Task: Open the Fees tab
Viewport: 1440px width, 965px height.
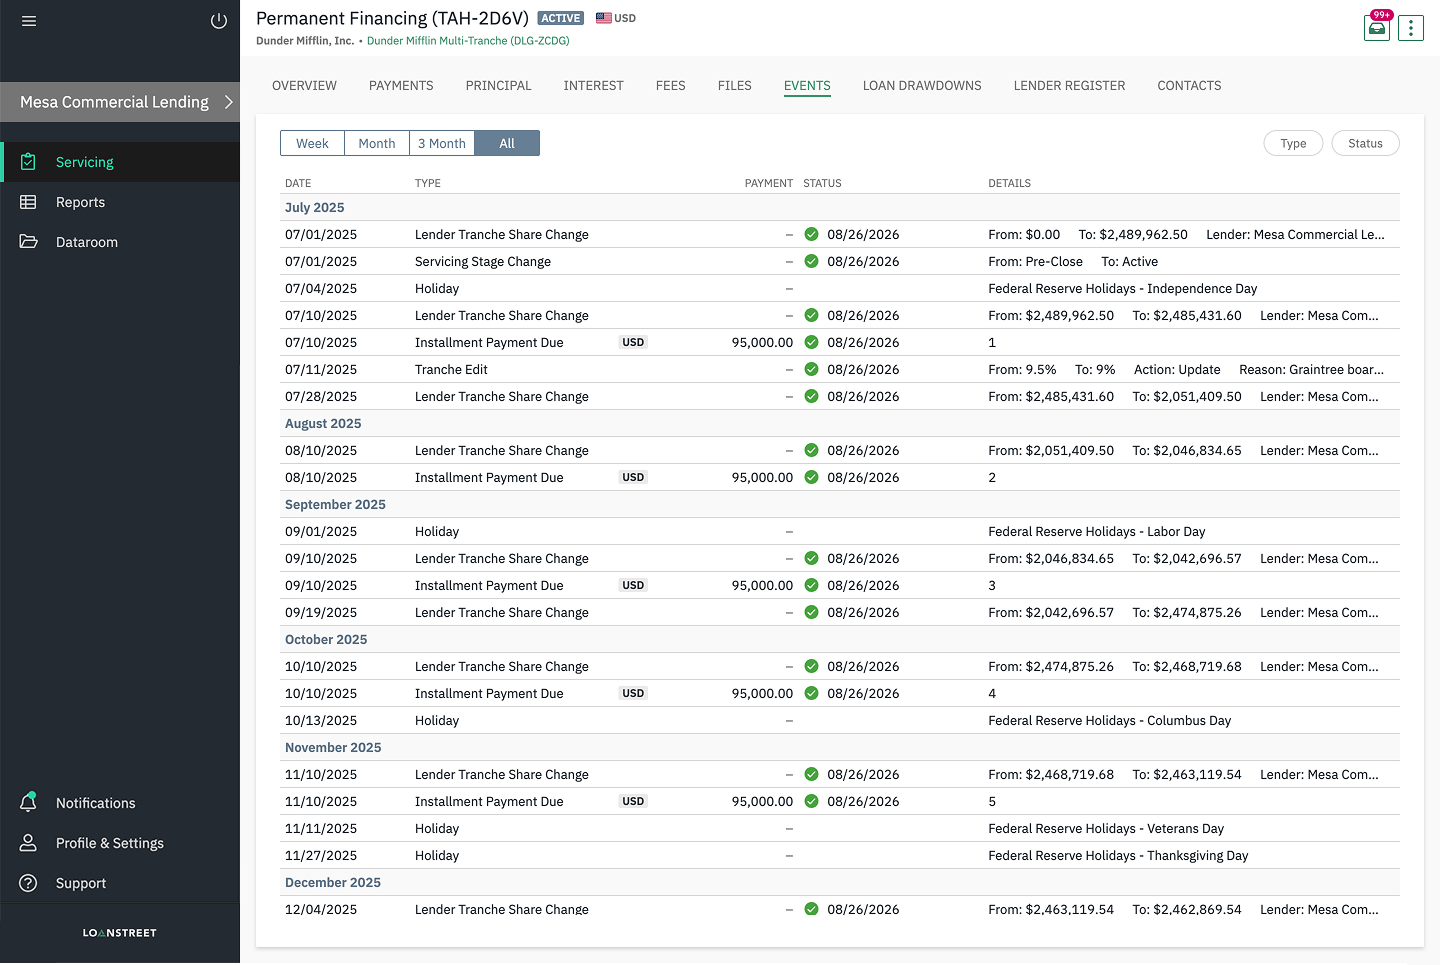Action: click(670, 86)
